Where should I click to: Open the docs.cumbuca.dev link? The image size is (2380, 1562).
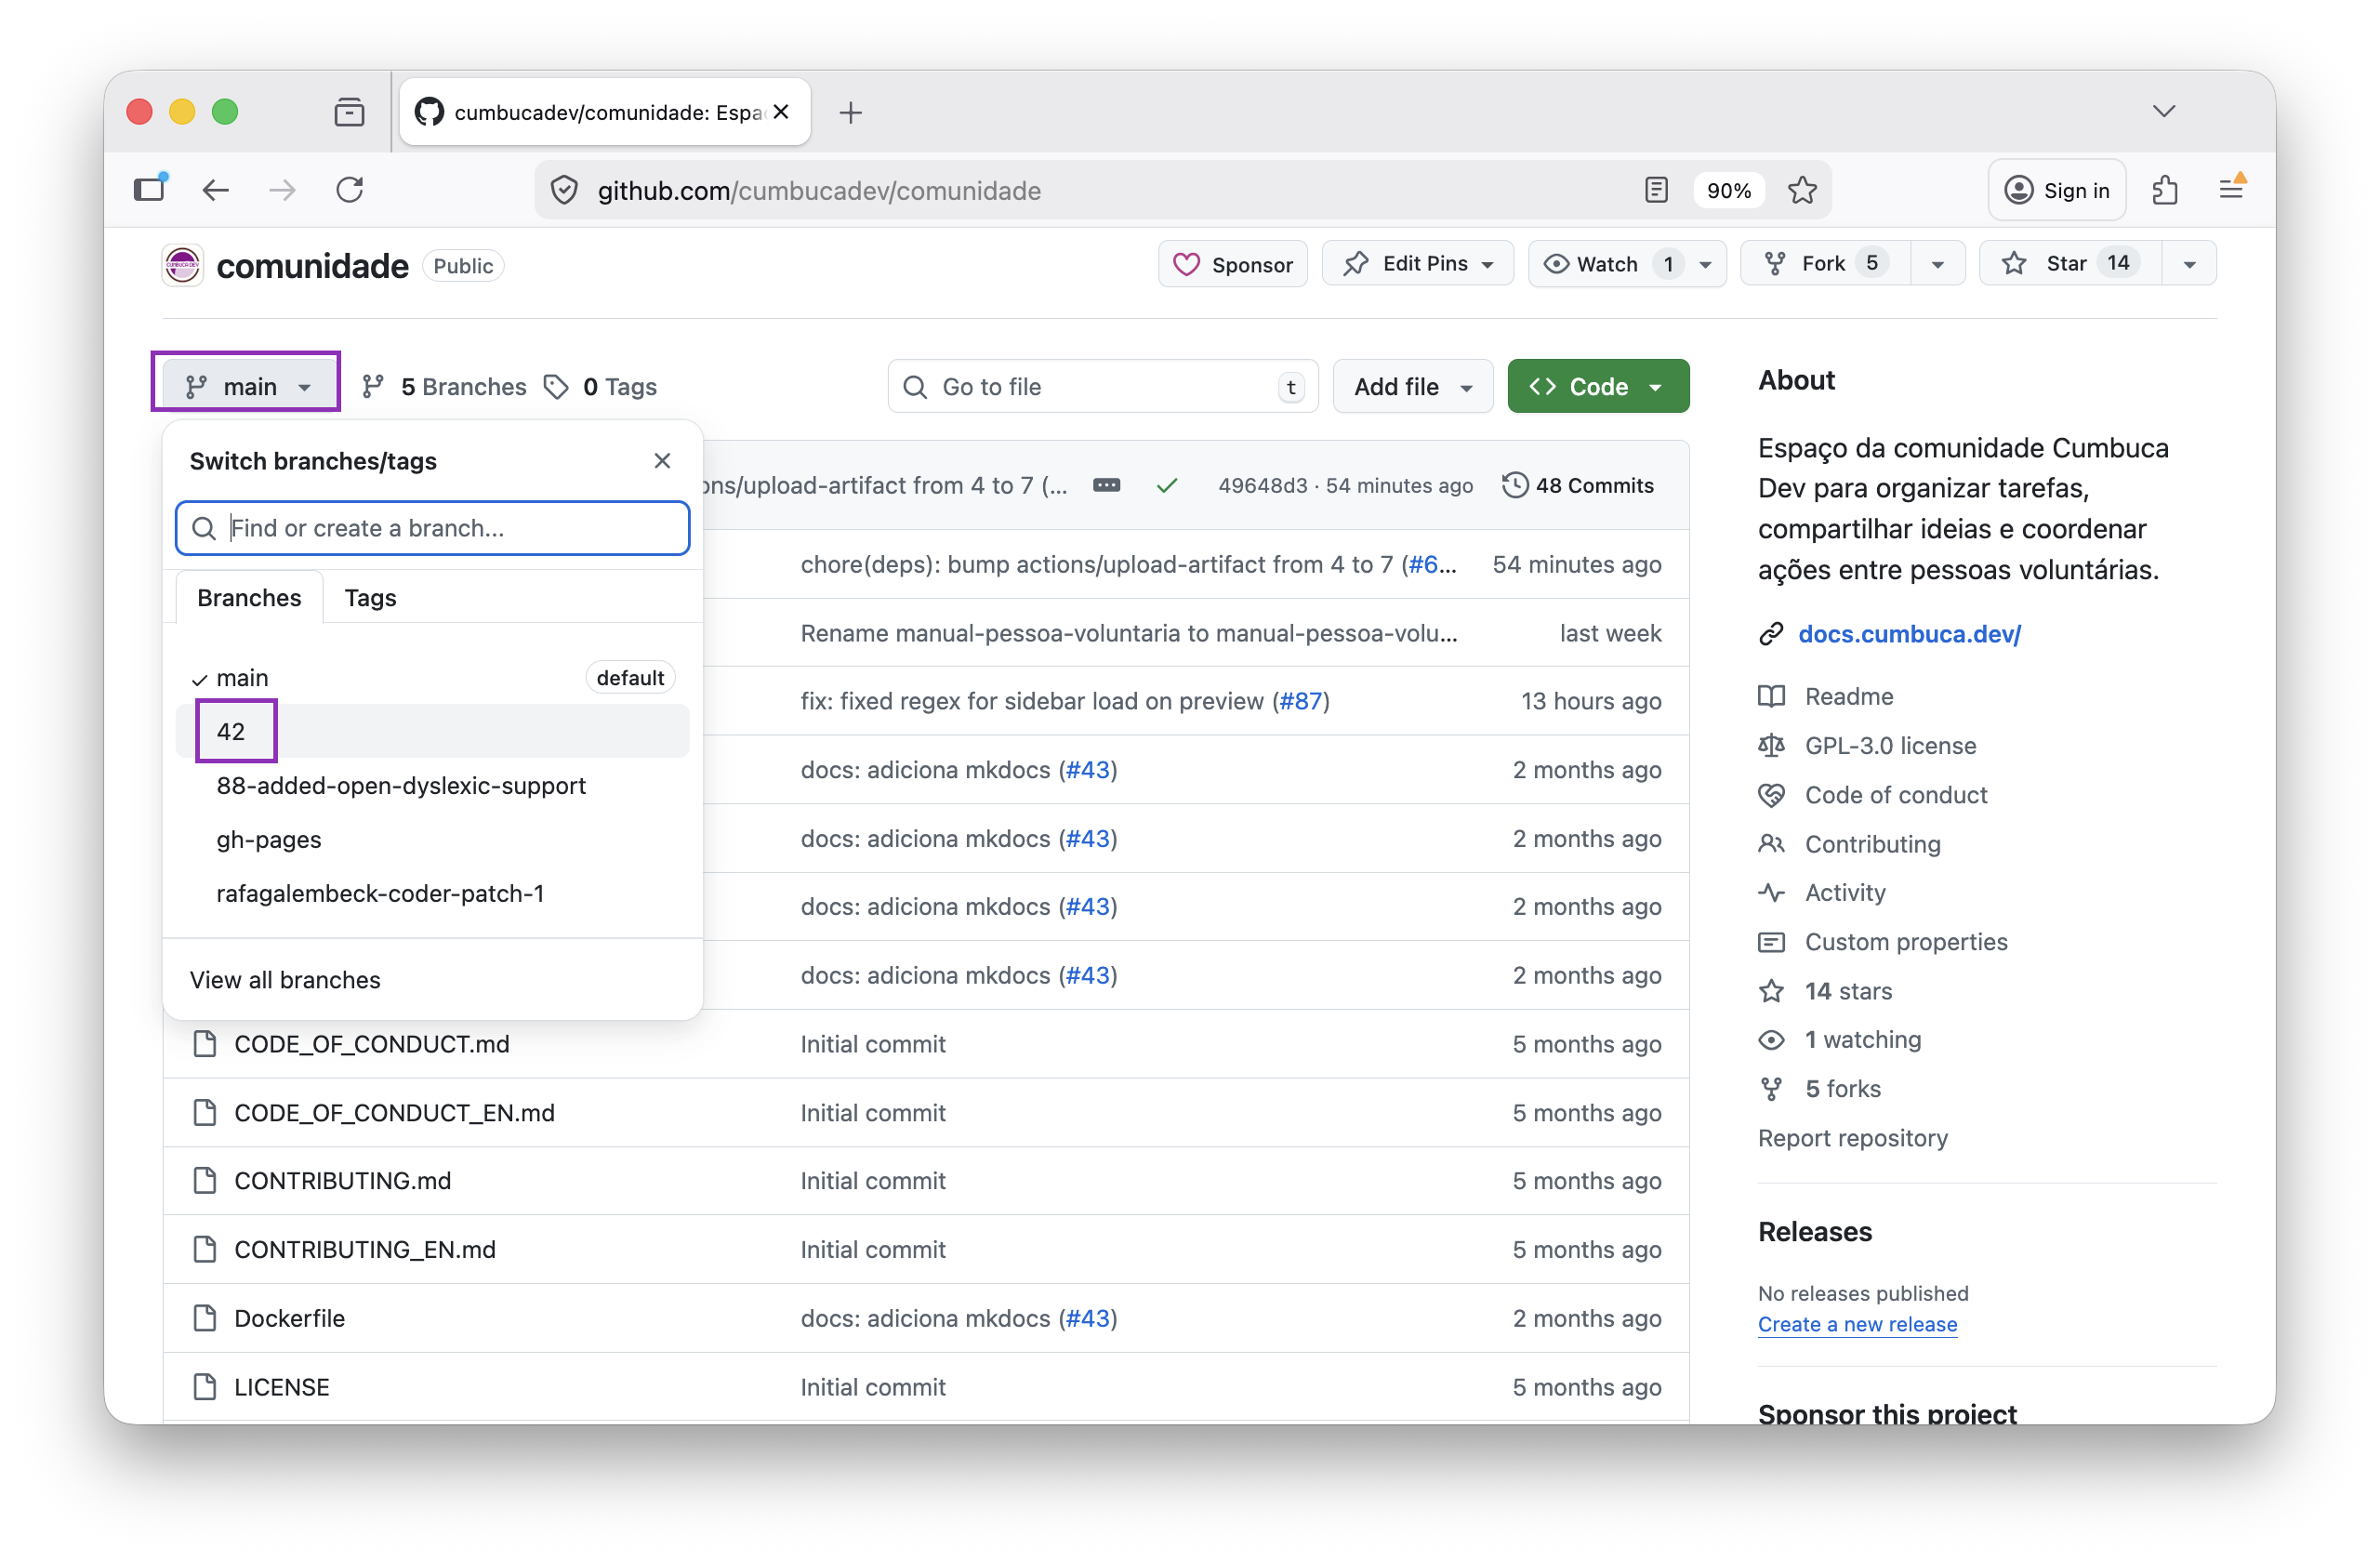coord(1909,634)
